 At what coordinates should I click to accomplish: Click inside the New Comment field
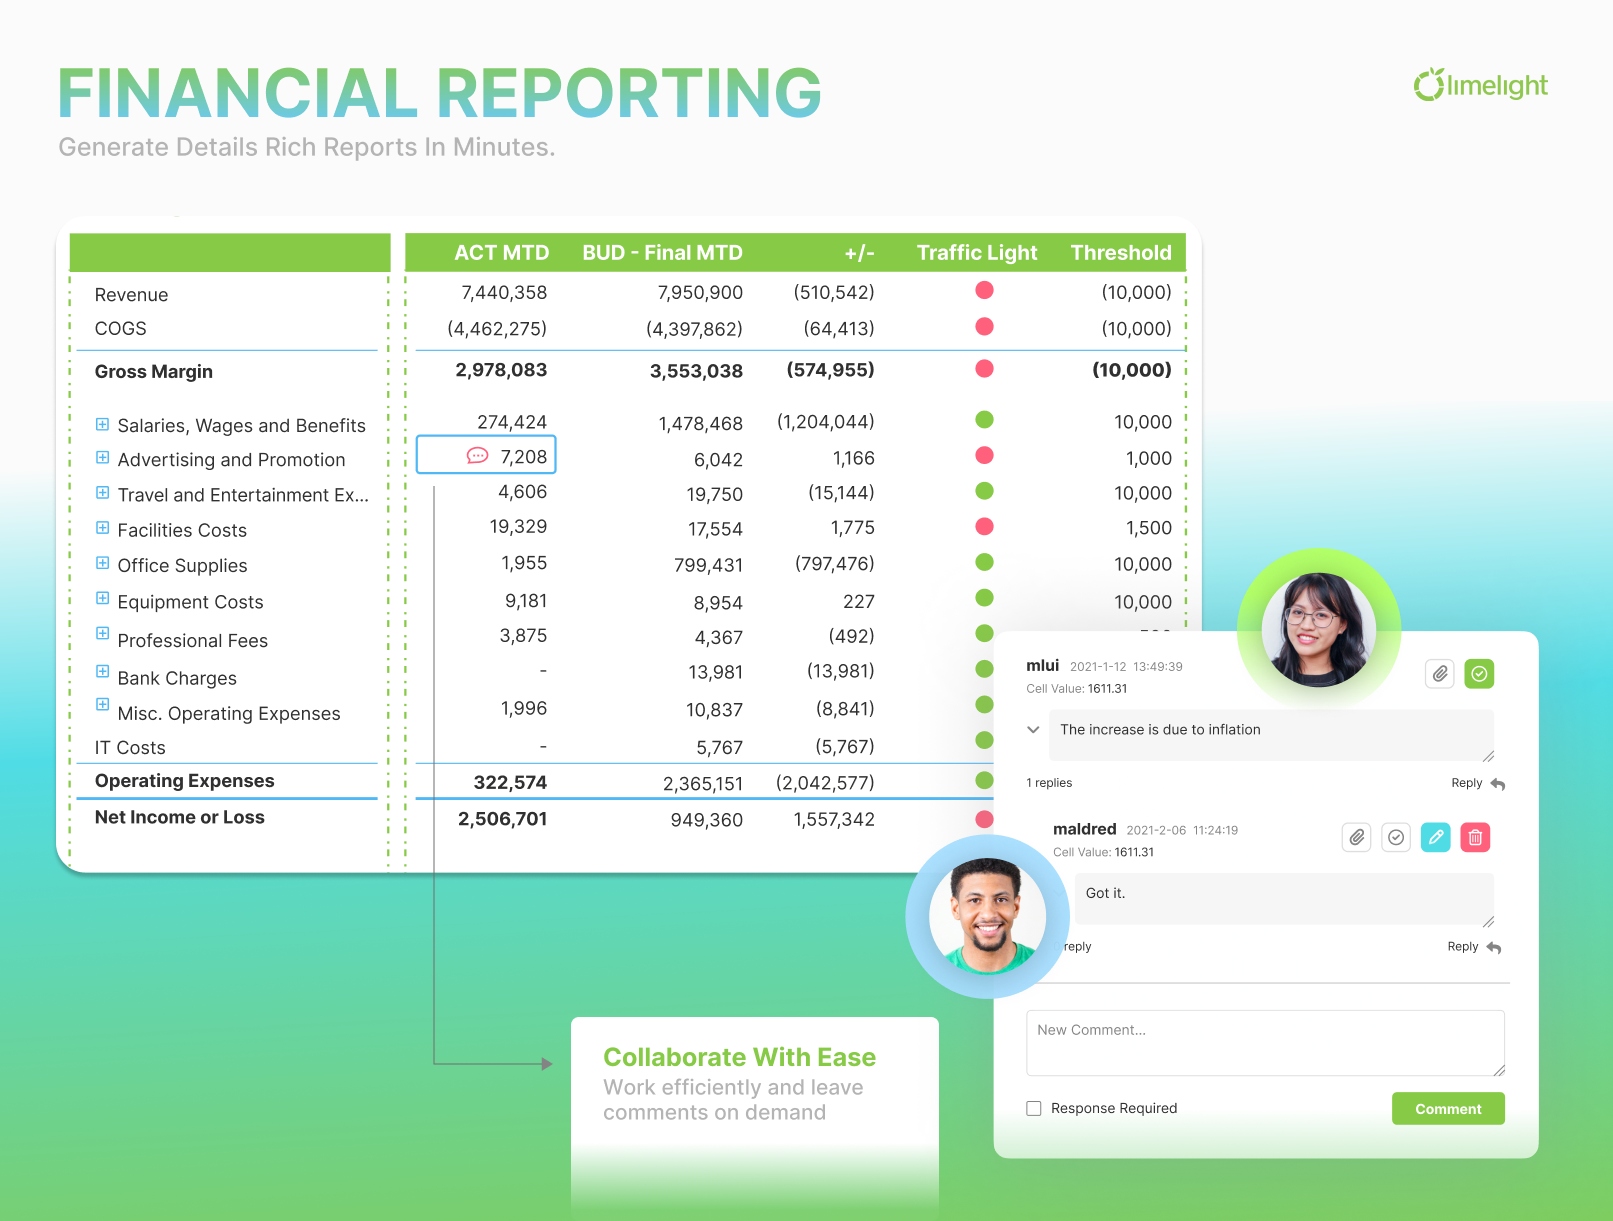pos(1265,1042)
